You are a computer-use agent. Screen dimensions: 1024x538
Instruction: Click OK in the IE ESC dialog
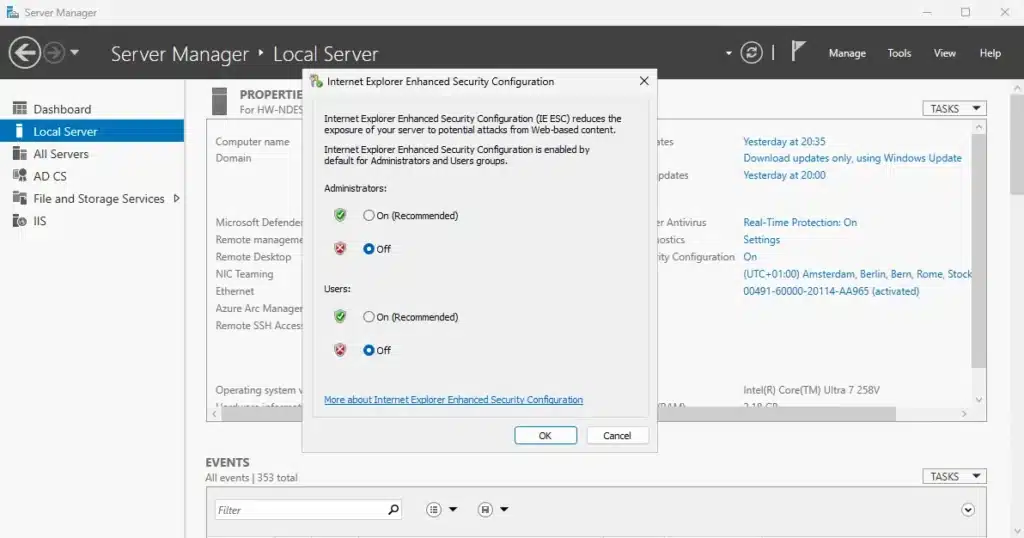point(545,435)
